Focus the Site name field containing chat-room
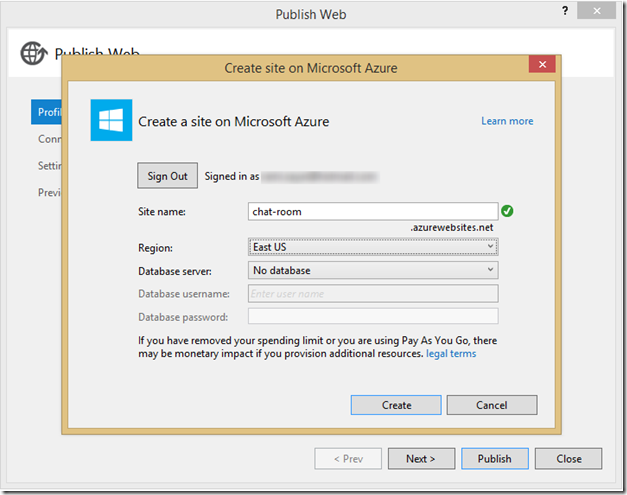Viewport: 627px width, 495px height. pos(373,211)
